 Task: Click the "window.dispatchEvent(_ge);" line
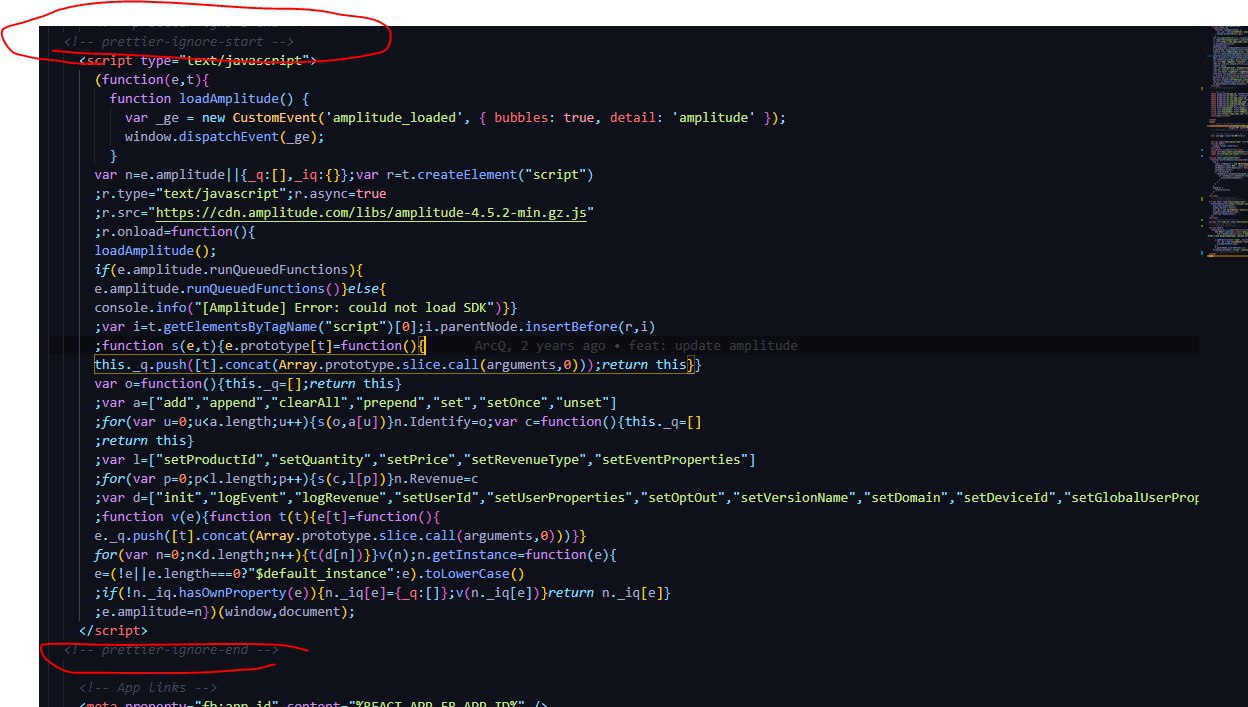[225, 137]
